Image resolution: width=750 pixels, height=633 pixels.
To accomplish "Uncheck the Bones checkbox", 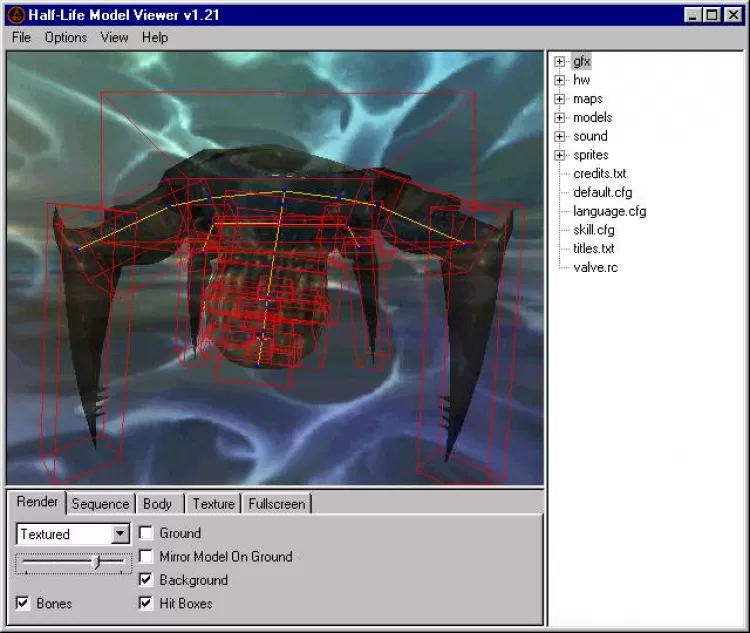I will (x=23, y=603).
